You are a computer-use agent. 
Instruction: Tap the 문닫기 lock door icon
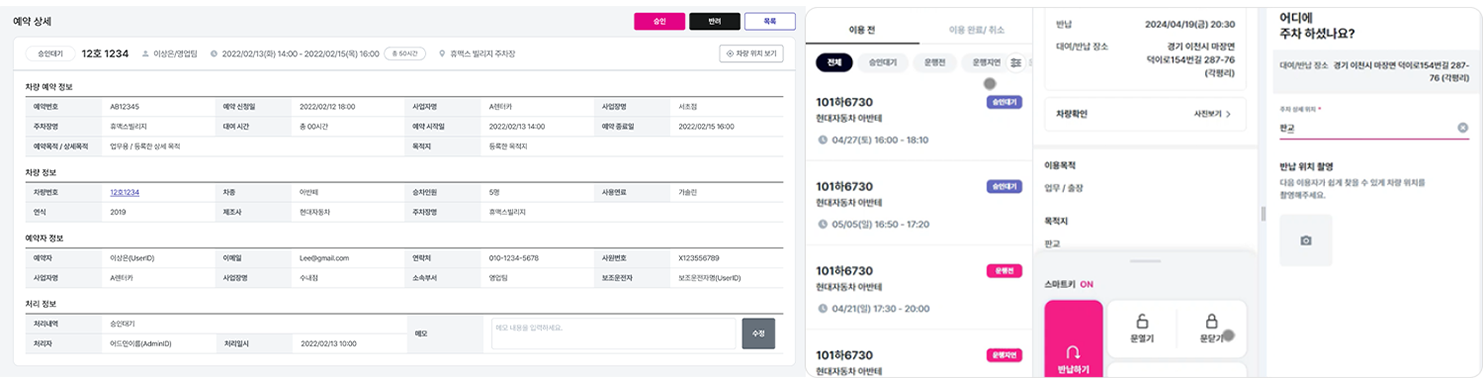pyautogui.click(x=1211, y=322)
